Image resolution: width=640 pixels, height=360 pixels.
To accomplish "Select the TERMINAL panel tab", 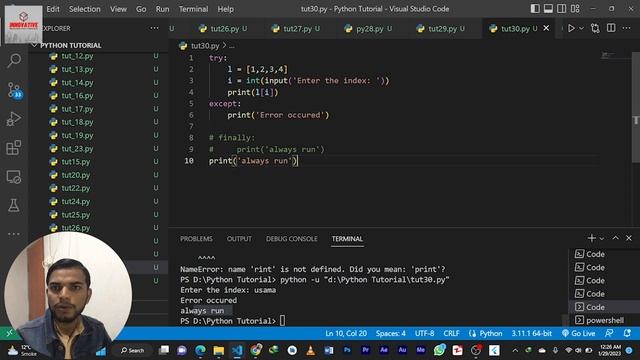I will coord(347,239).
